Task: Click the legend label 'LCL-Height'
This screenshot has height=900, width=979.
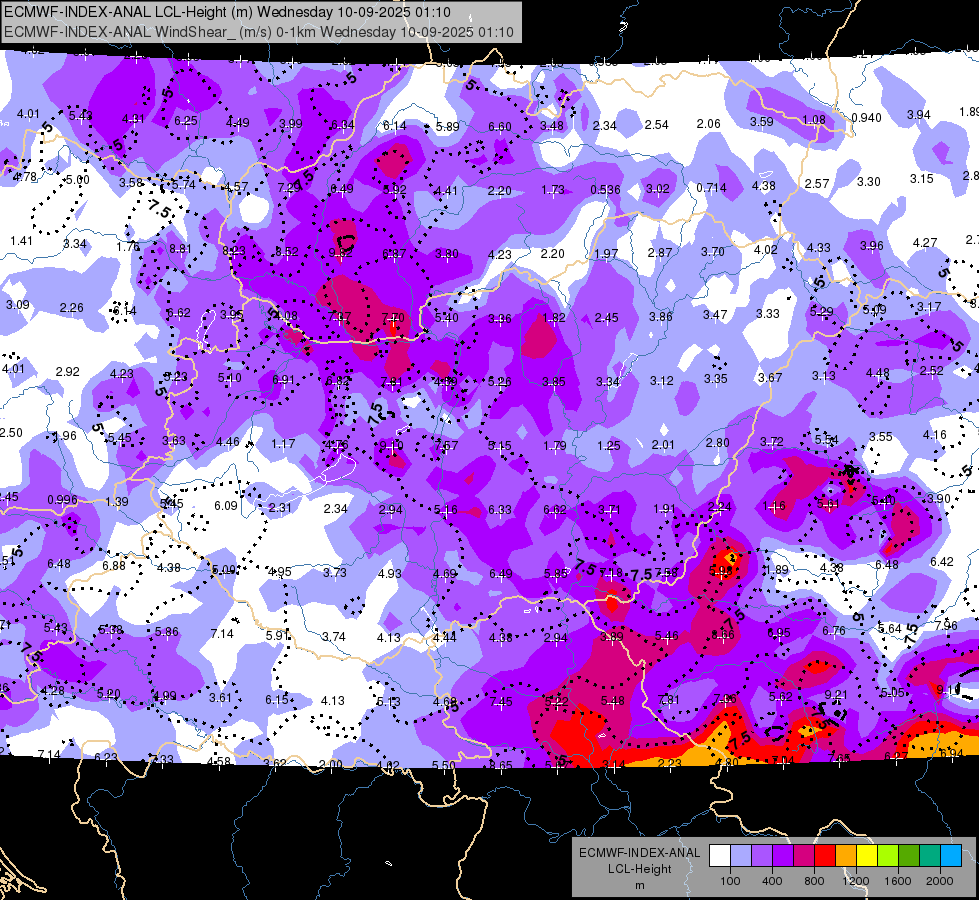Action: (x=639, y=869)
